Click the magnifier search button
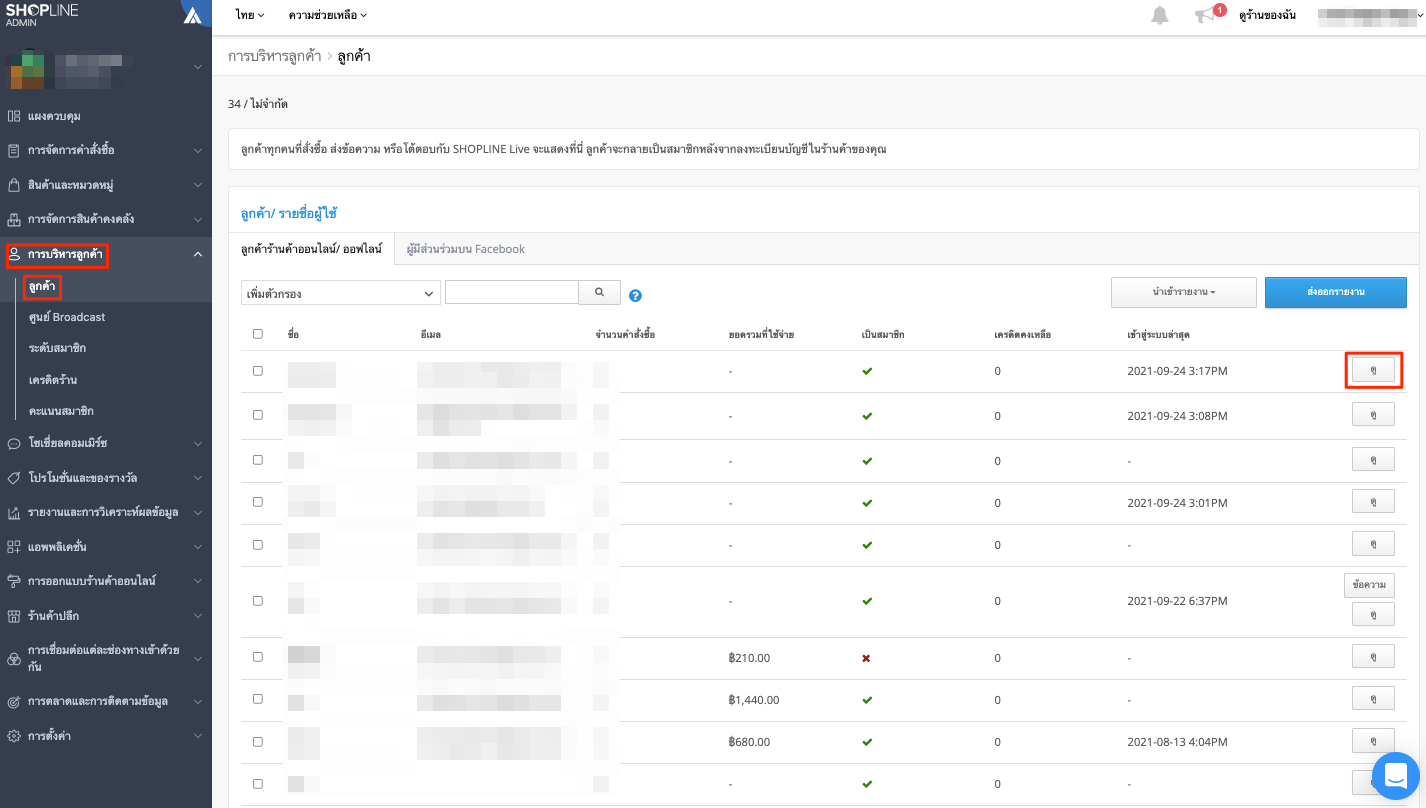The height and width of the screenshot is (808, 1426). click(600, 292)
